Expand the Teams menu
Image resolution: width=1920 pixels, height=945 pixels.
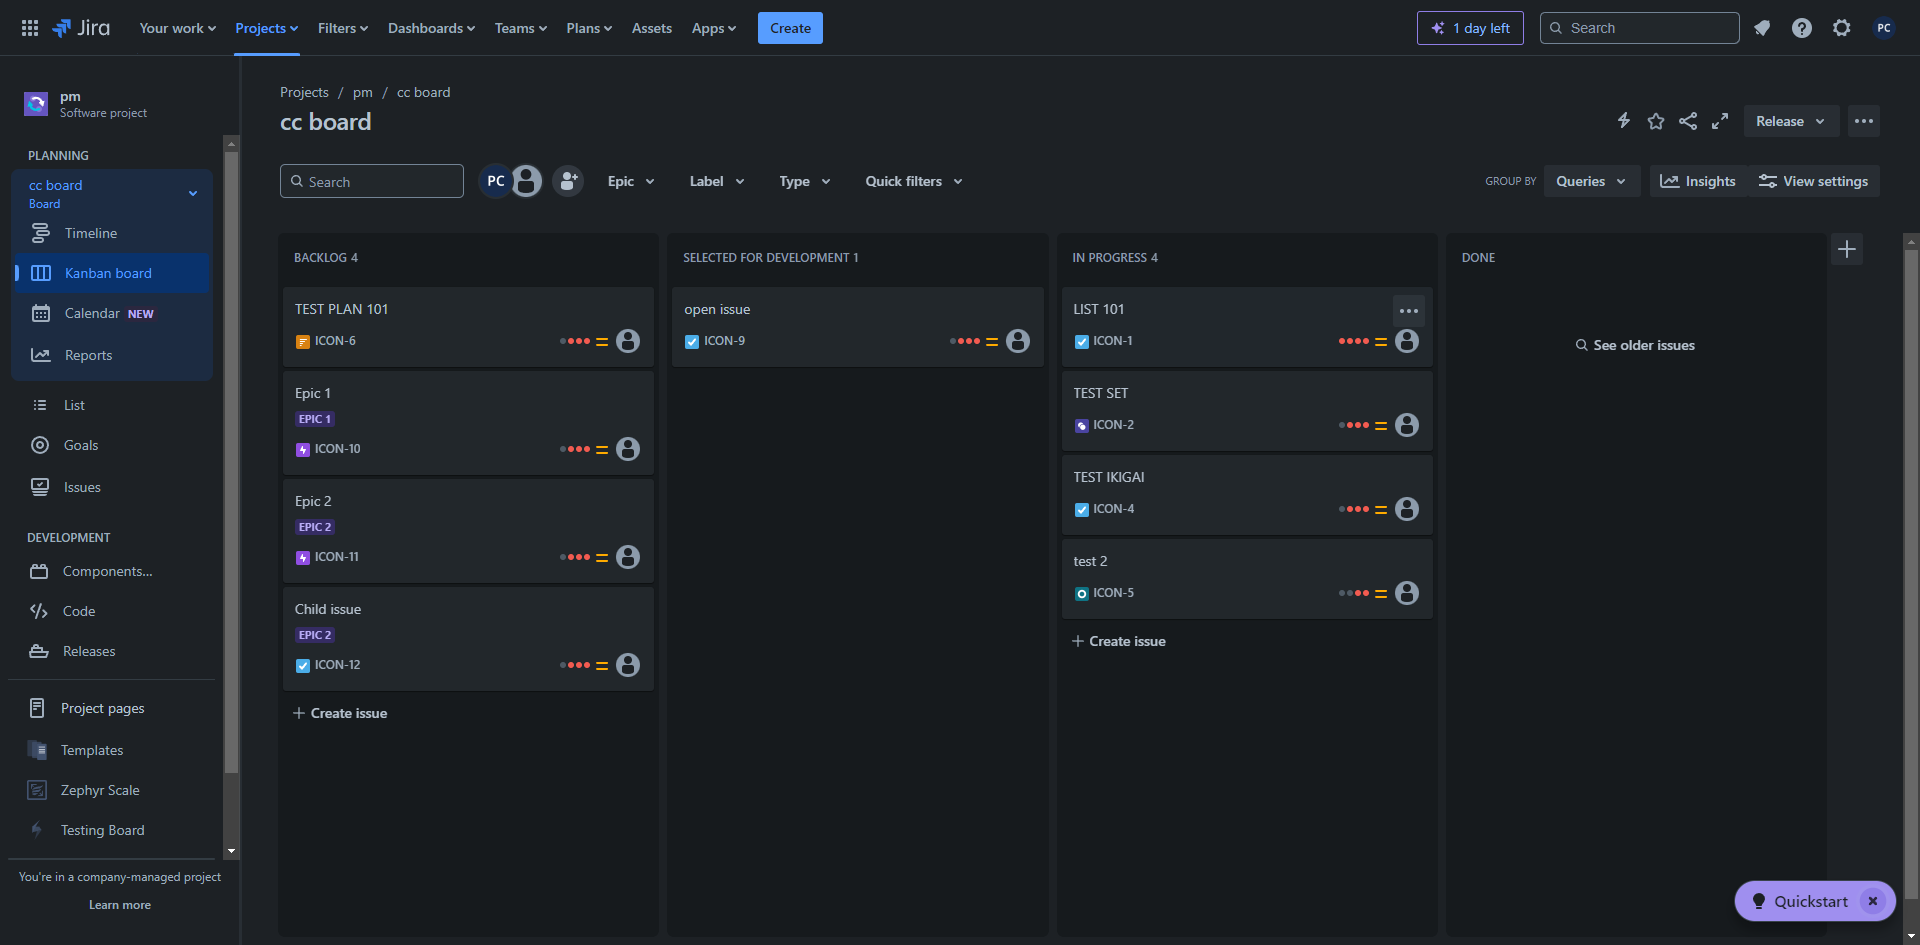[x=521, y=28]
